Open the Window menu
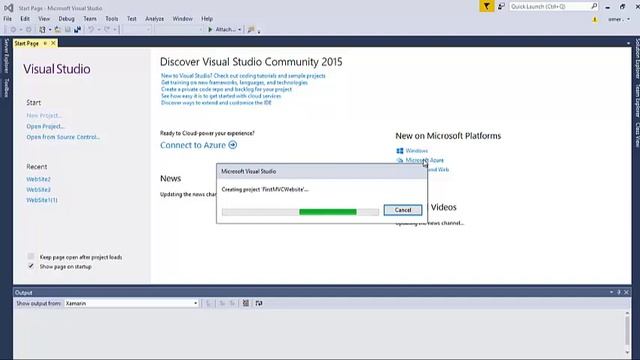 182,19
